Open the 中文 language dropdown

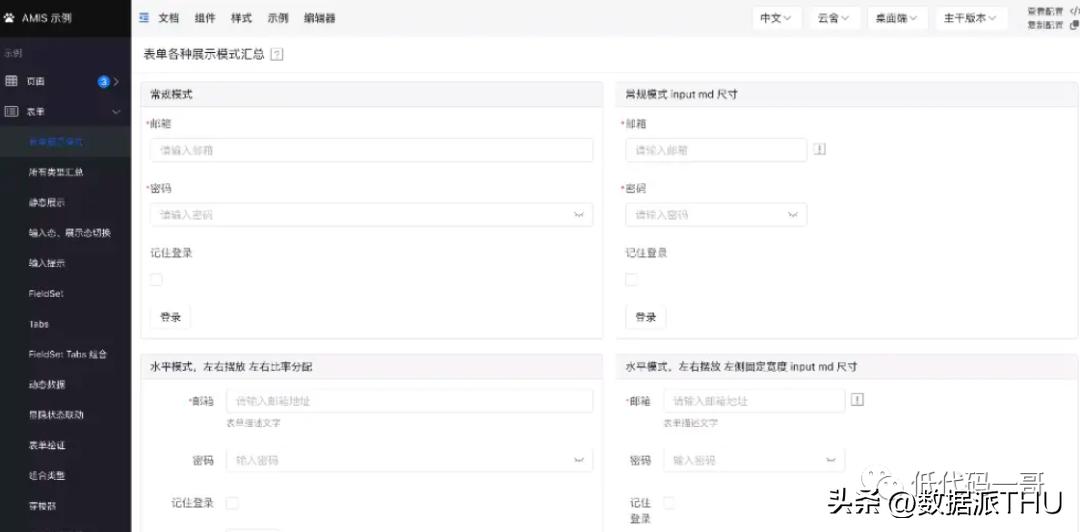pyautogui.click(x=775, y=18)
